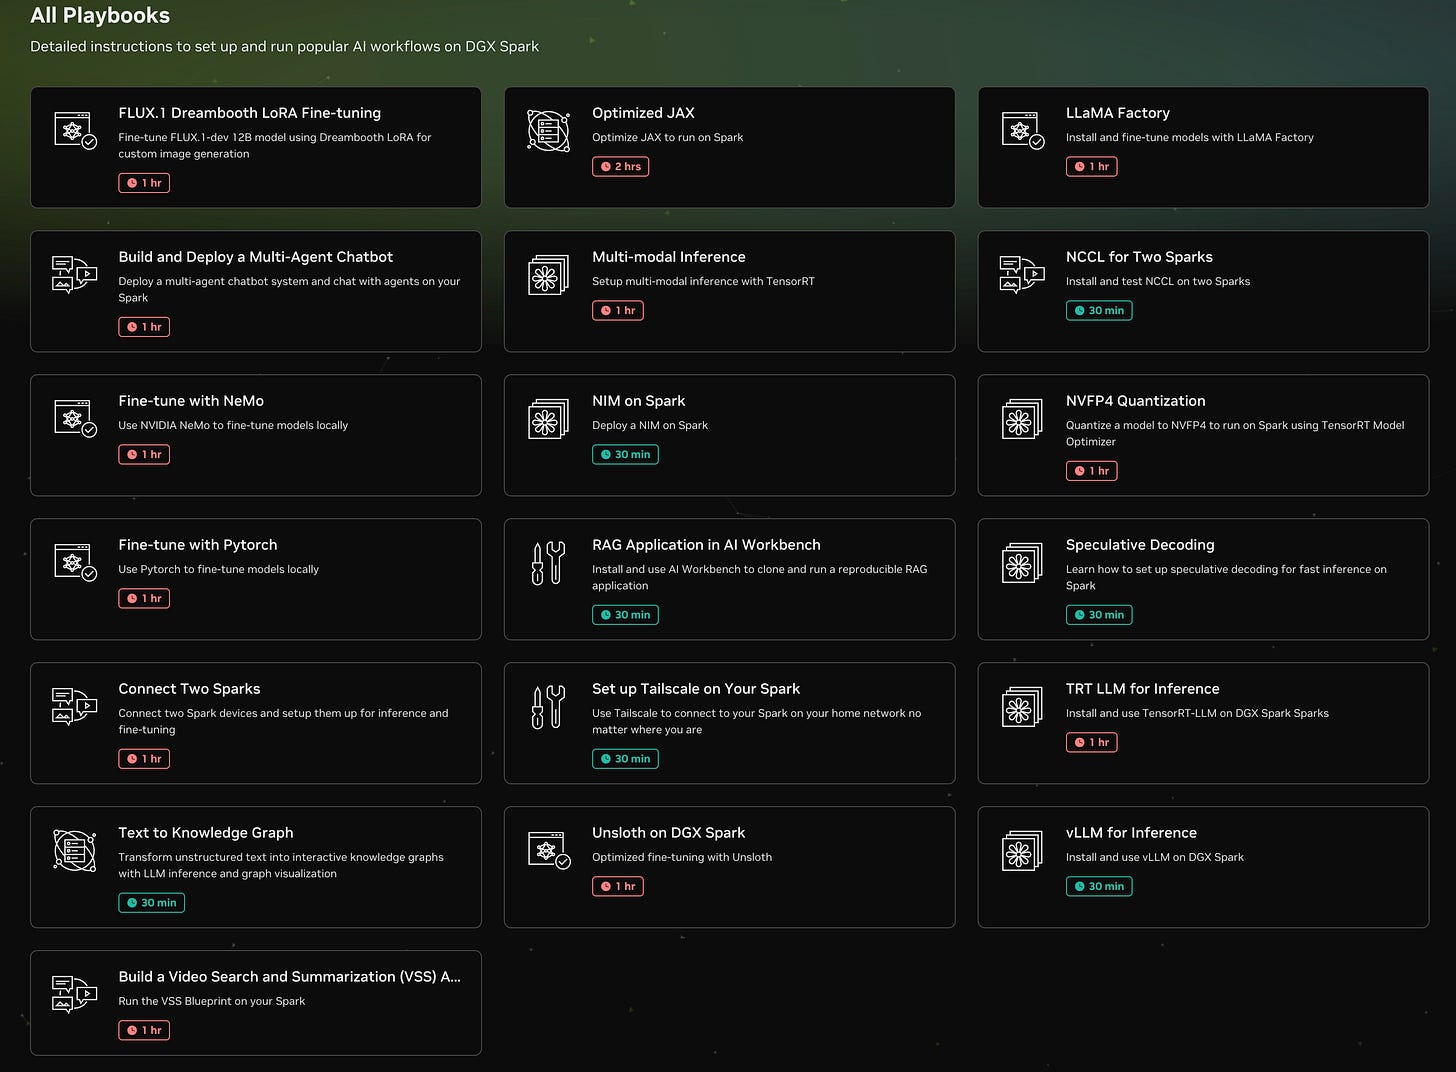Open the FLUX.1 Dreambooth LoRA Fine-tuning playbook
The image size is (1456, 1072).
pos(249,113)
